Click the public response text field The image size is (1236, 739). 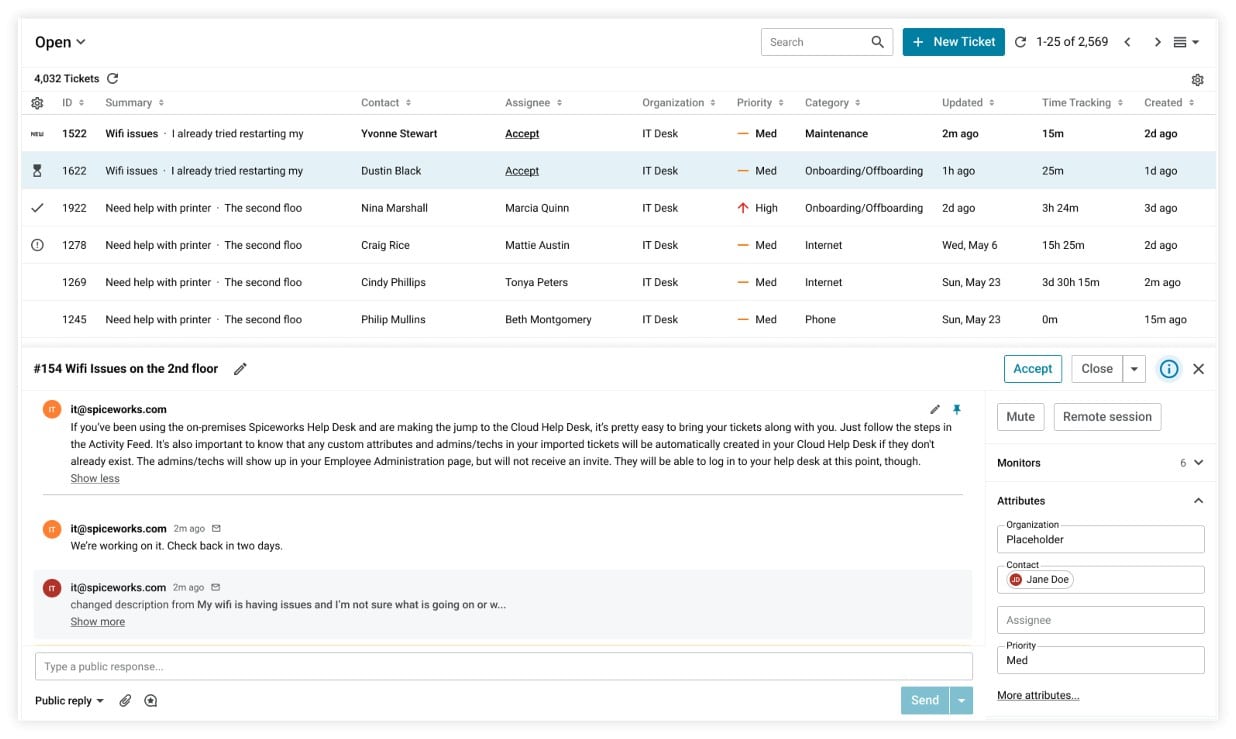[503, 667]
